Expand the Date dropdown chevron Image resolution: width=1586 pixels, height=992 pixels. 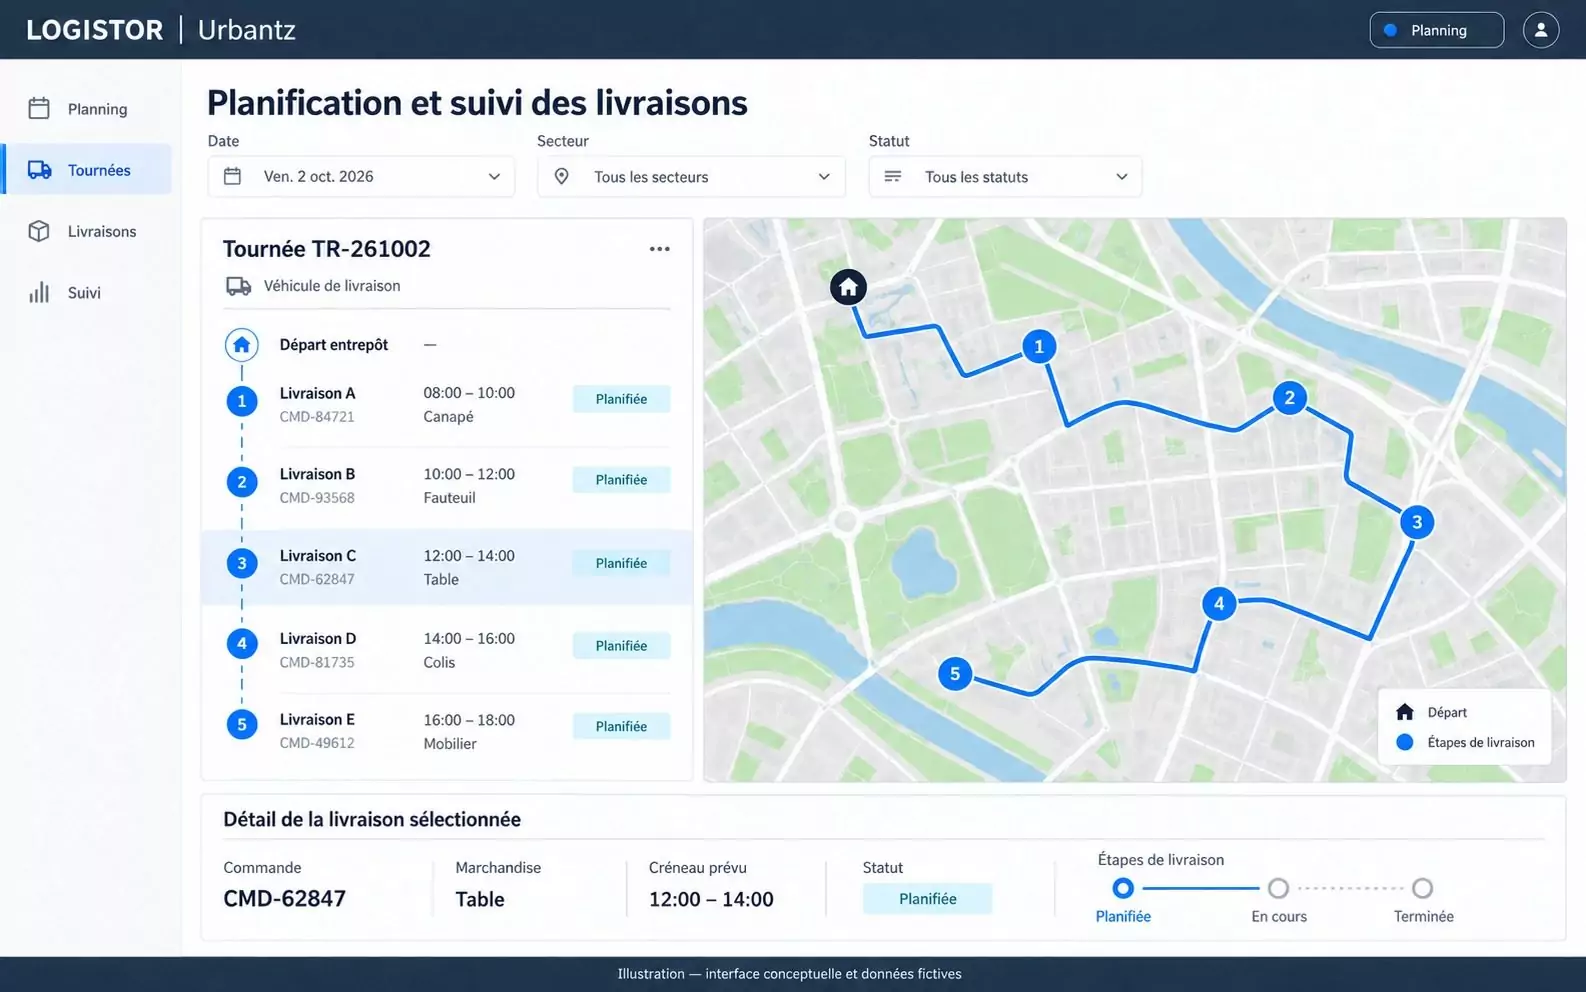[494, 177]
